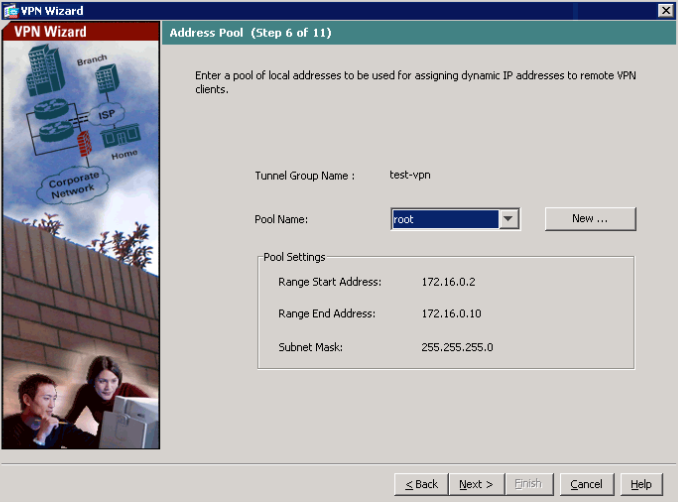Click the Address Pool (Step 6 of 11) heading
Image resolution: width=678 pixels, height=502 pixels.
click(250, 33)
